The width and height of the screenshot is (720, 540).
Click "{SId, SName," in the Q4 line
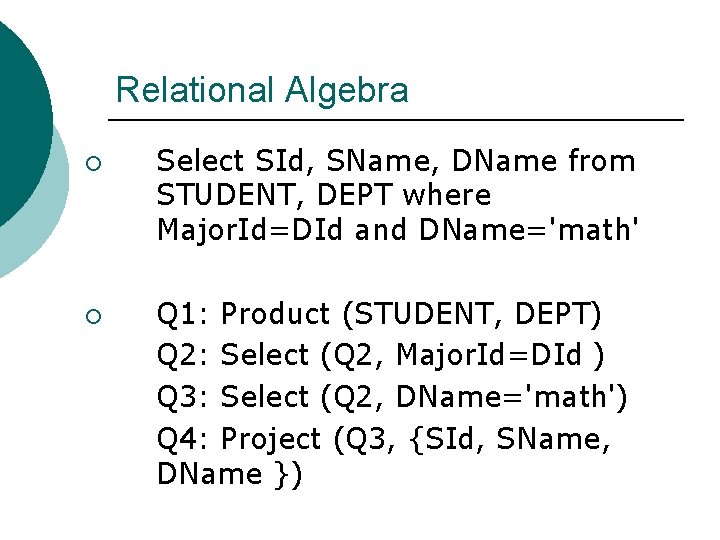tap(510, 438)
